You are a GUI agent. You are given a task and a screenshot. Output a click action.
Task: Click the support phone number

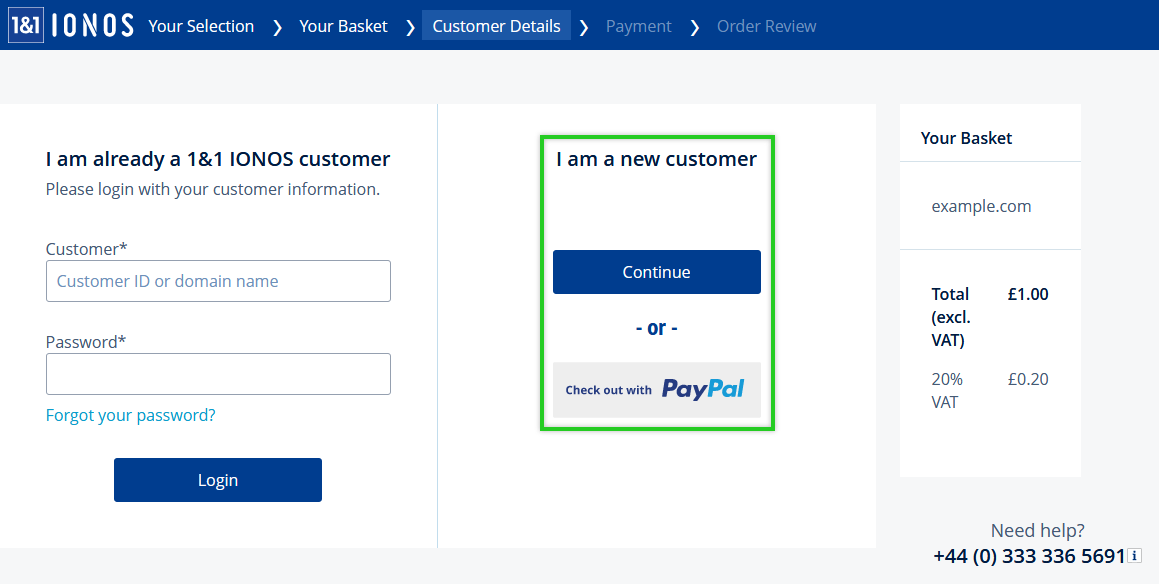1029,556
